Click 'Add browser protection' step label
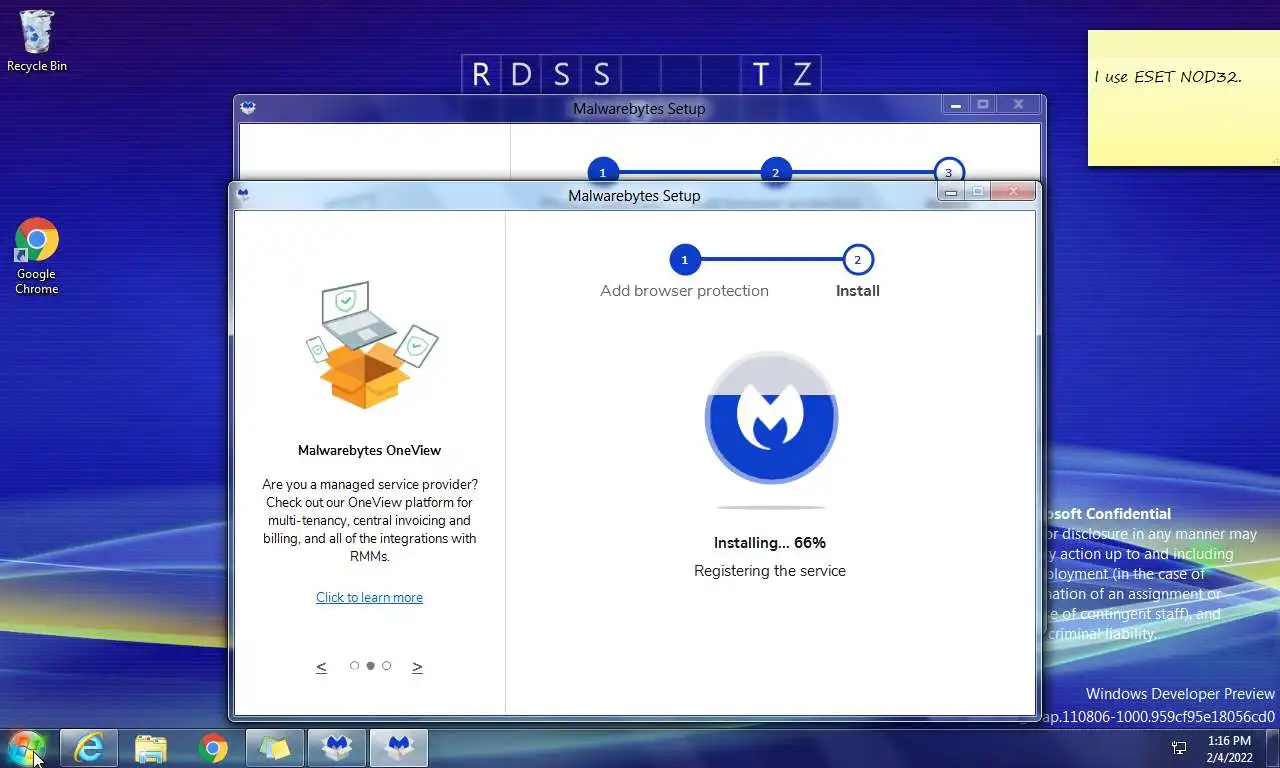Image resolution: width=1280 pixels, height=768 pixels. 684,291
